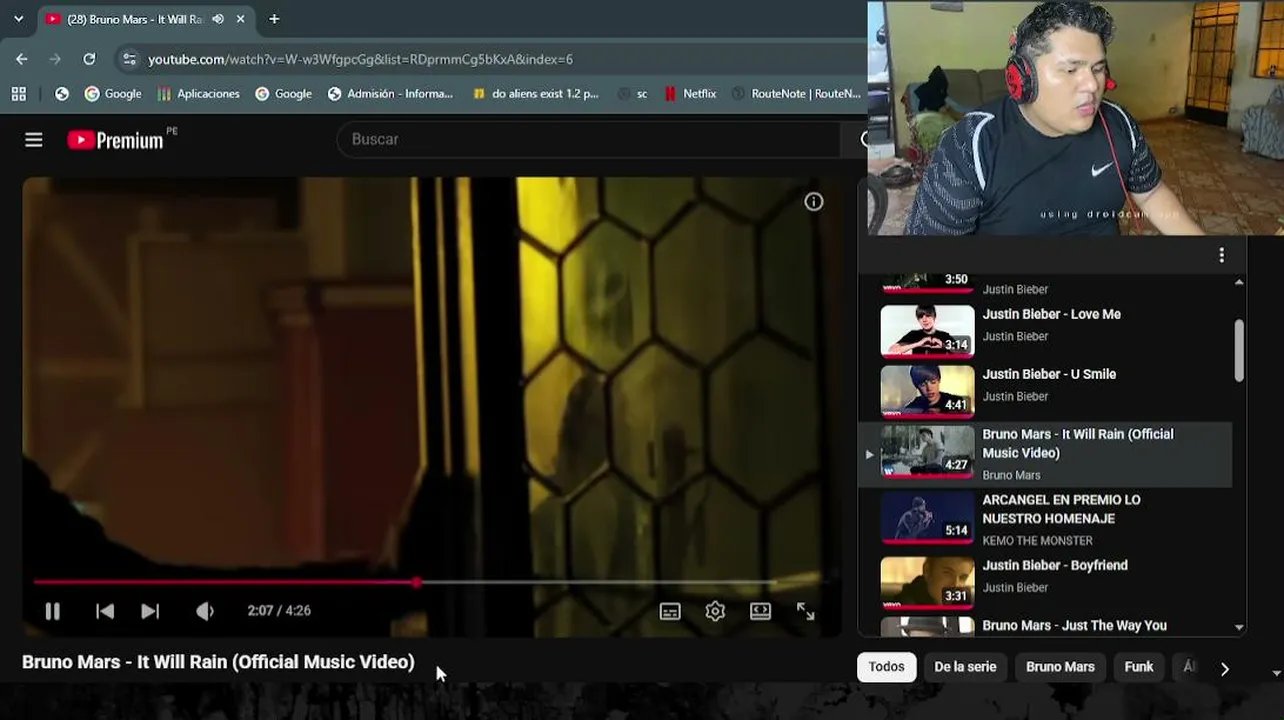Select the Justin Bieber - Love Me title
Screen dimensions: 1284x720
(1051, 314)
